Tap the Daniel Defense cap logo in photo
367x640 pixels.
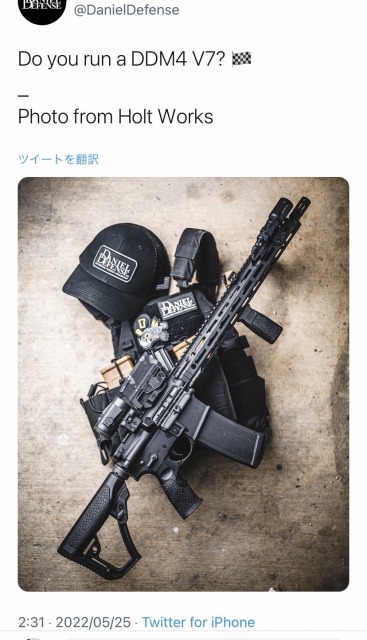pos(114,264)
